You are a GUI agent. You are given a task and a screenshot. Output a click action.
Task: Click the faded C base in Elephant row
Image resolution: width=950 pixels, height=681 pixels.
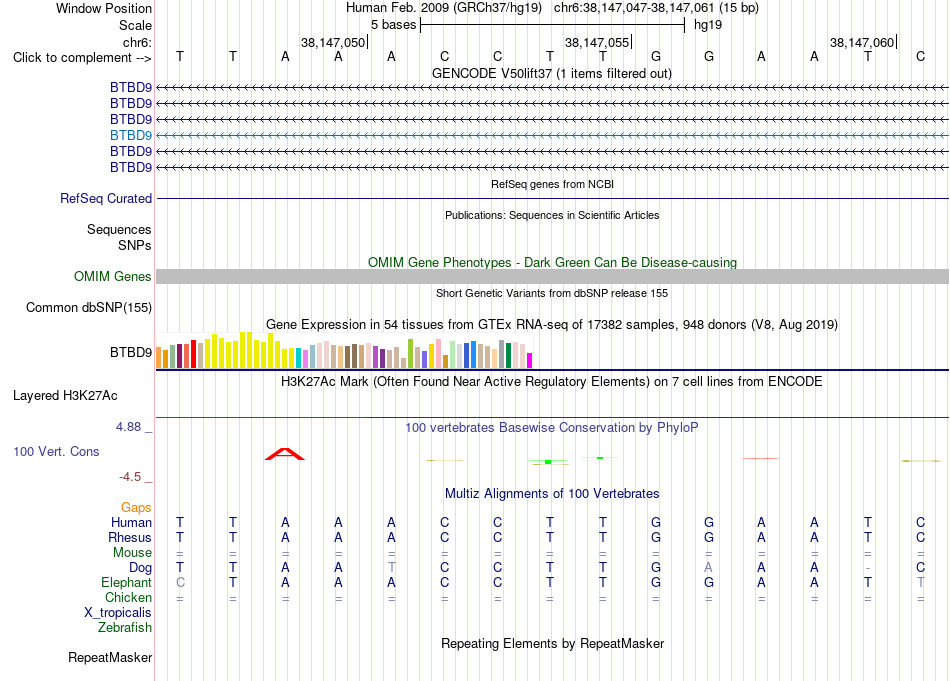click(x=180, y=582)
